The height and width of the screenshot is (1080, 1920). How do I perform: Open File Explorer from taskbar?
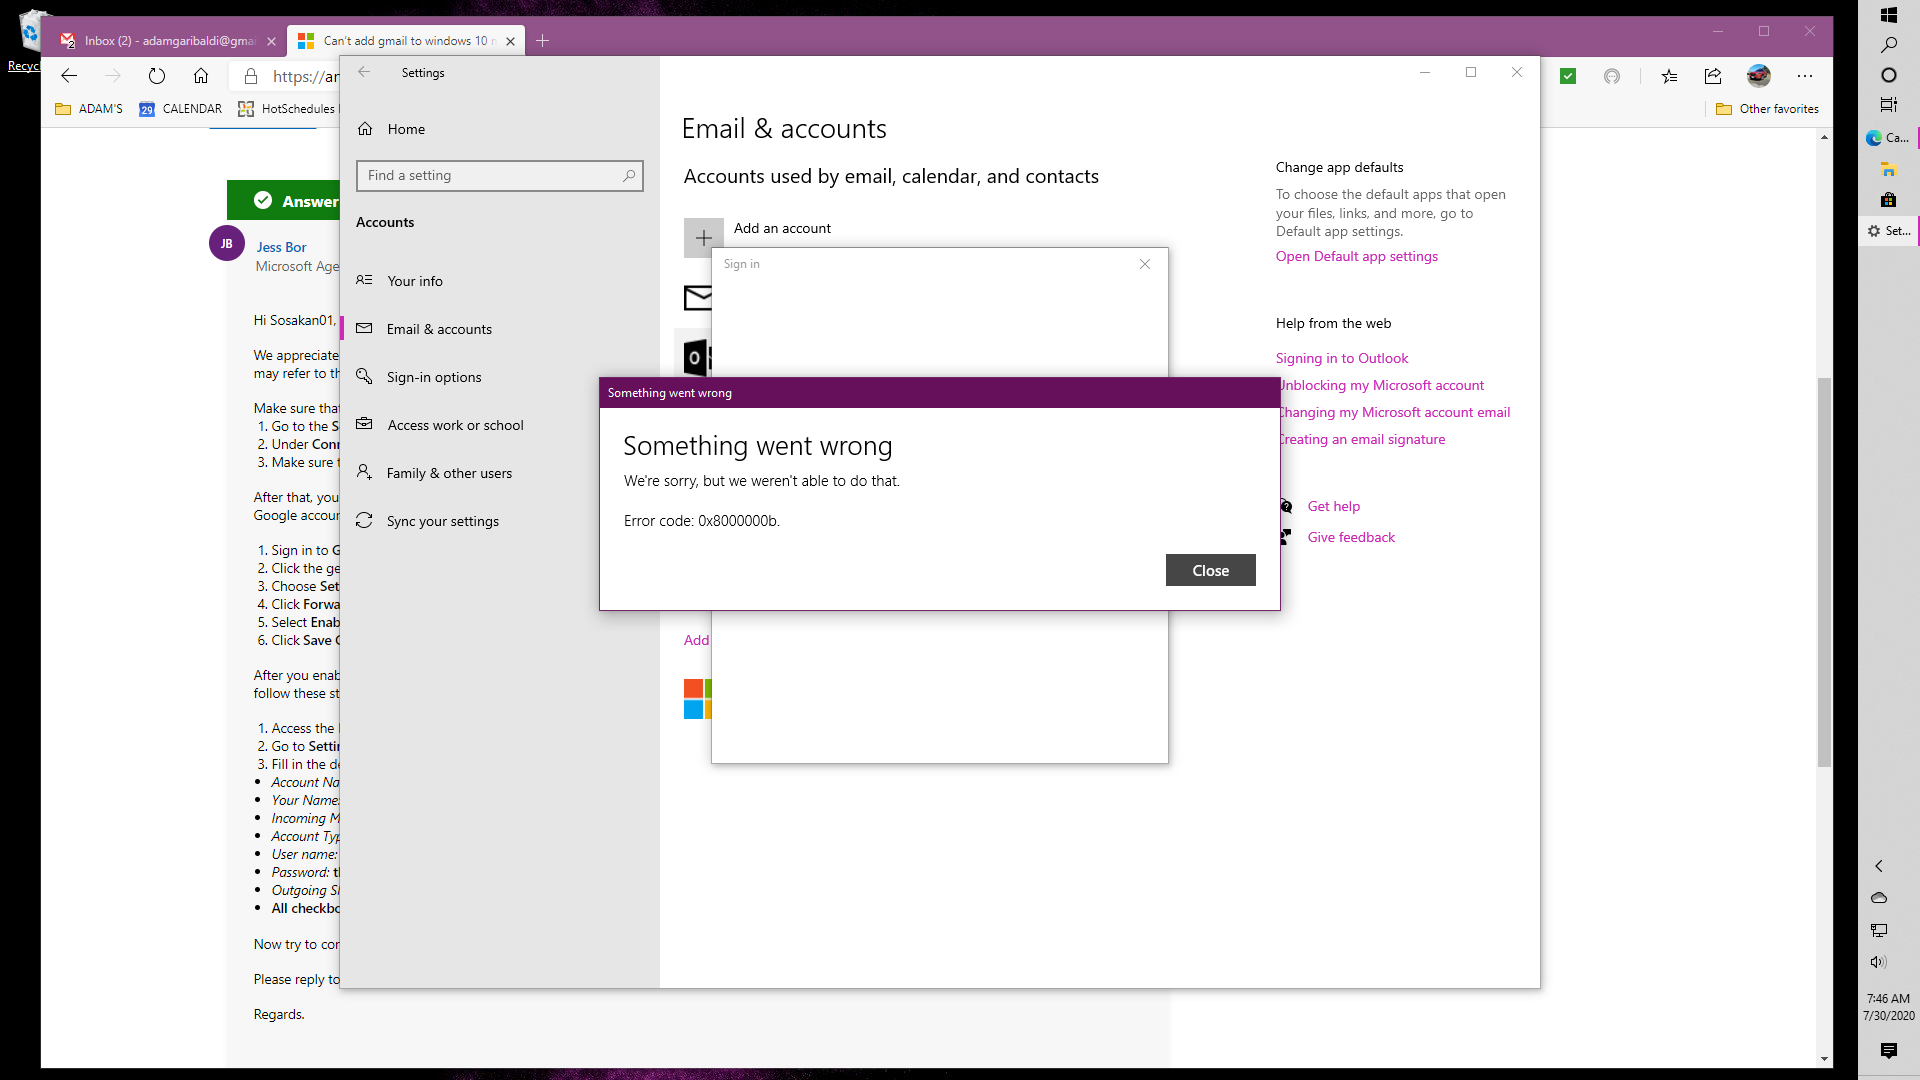point(1889,169)
